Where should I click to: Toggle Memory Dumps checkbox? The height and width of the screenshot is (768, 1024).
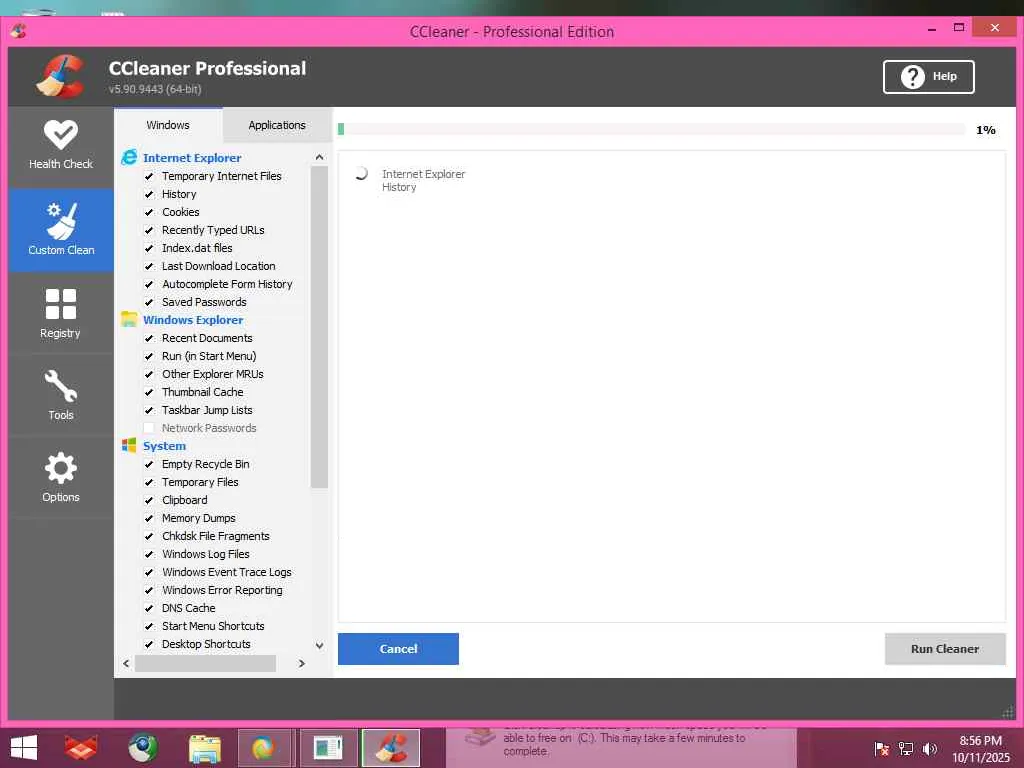click(x=149, y=519)
